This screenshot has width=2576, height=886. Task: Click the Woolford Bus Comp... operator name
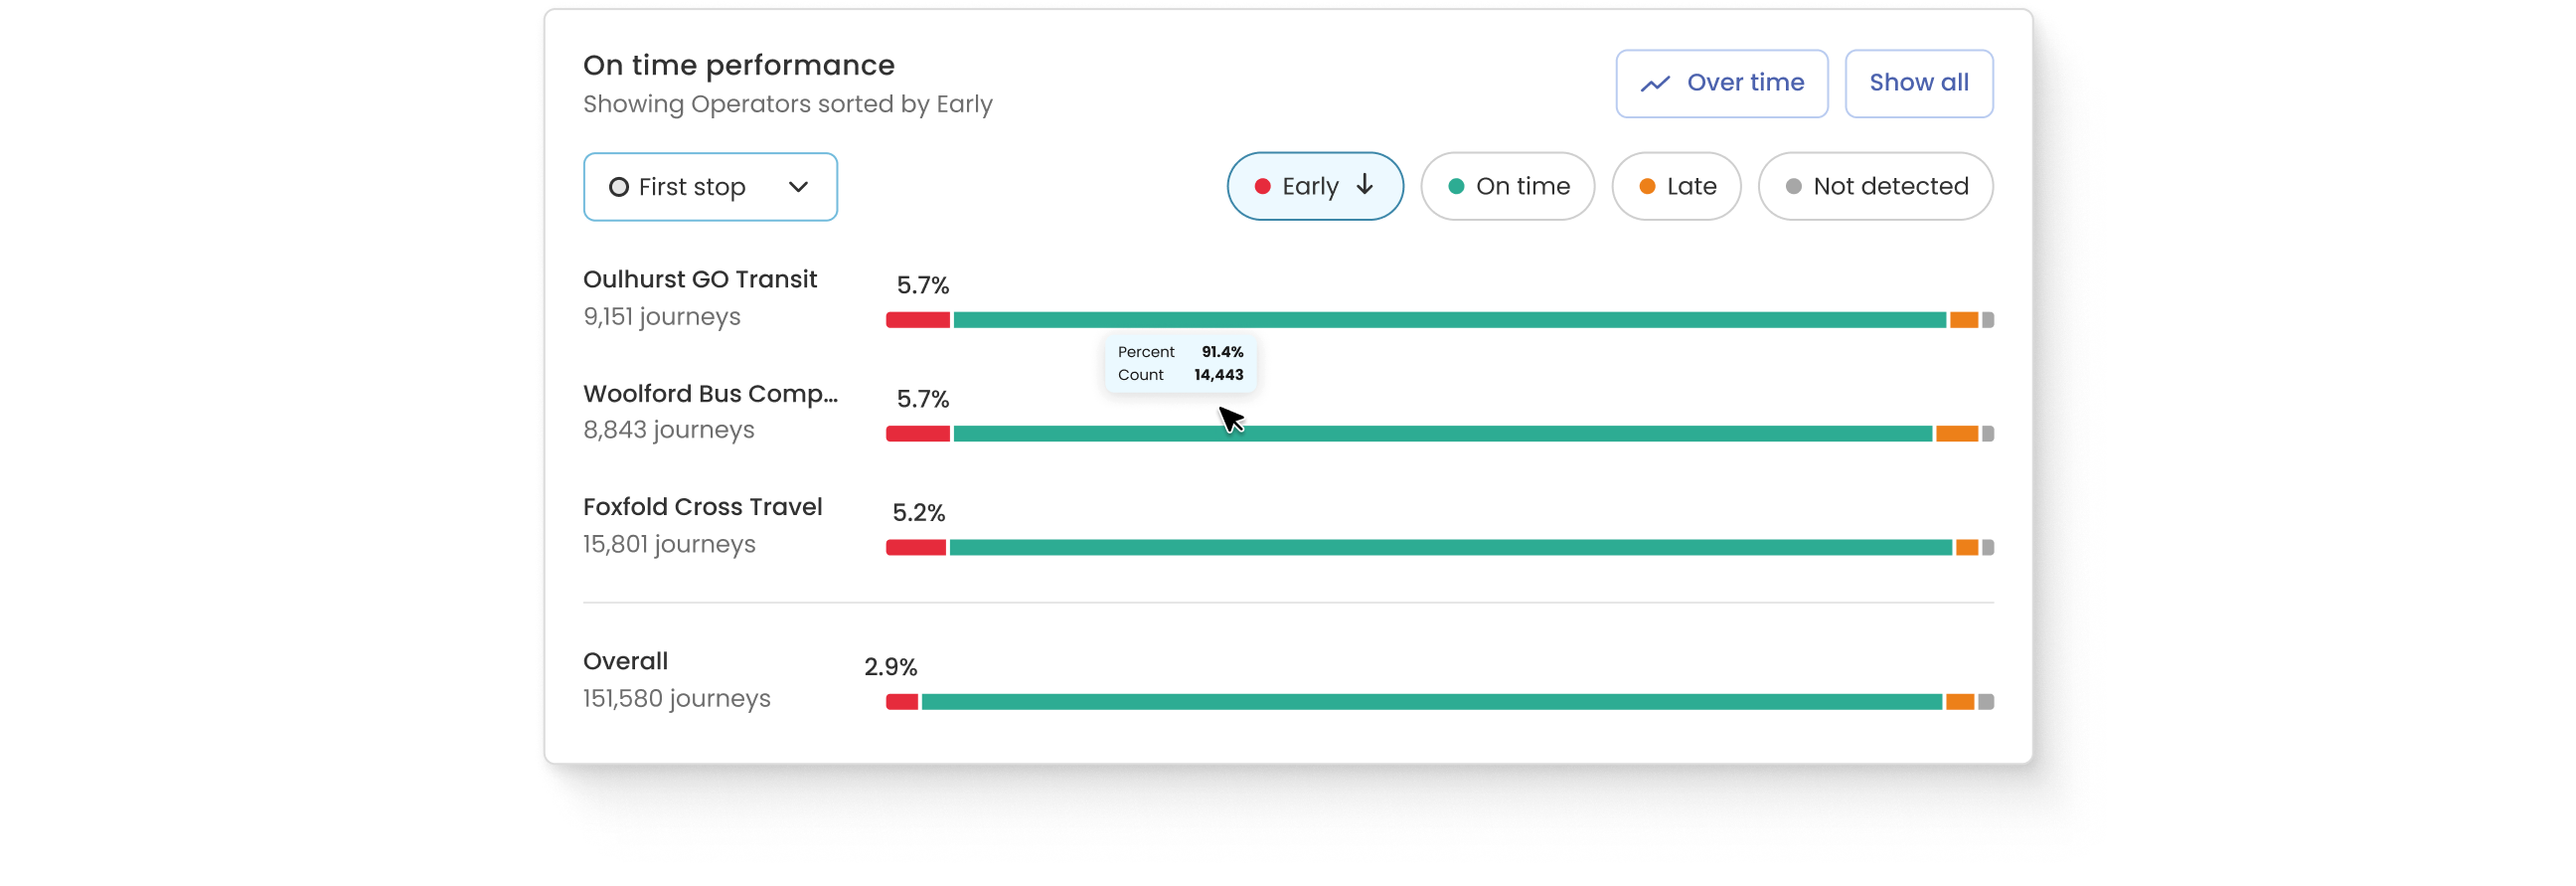pos(710,394)
